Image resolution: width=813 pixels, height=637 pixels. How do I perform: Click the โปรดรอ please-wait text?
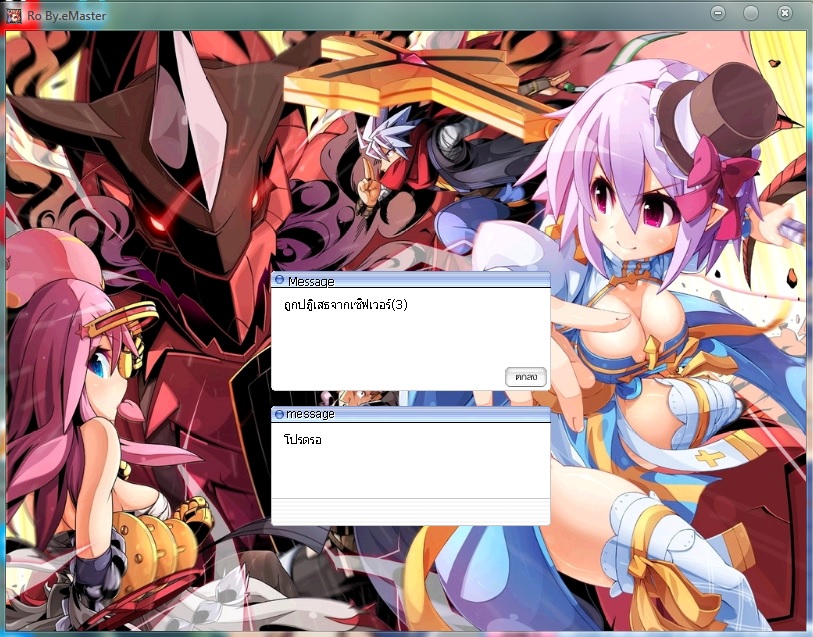[303, 440]
